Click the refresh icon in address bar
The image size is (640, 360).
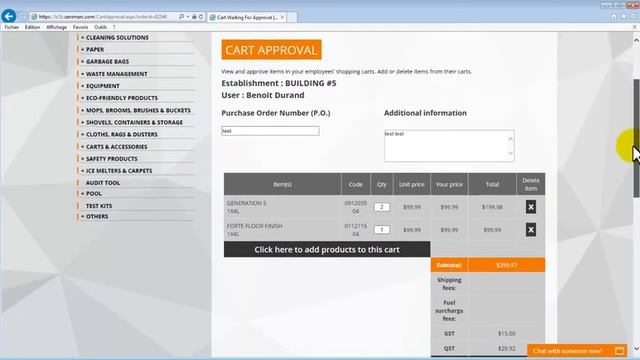pyautogui.click(x=201, y=17)
